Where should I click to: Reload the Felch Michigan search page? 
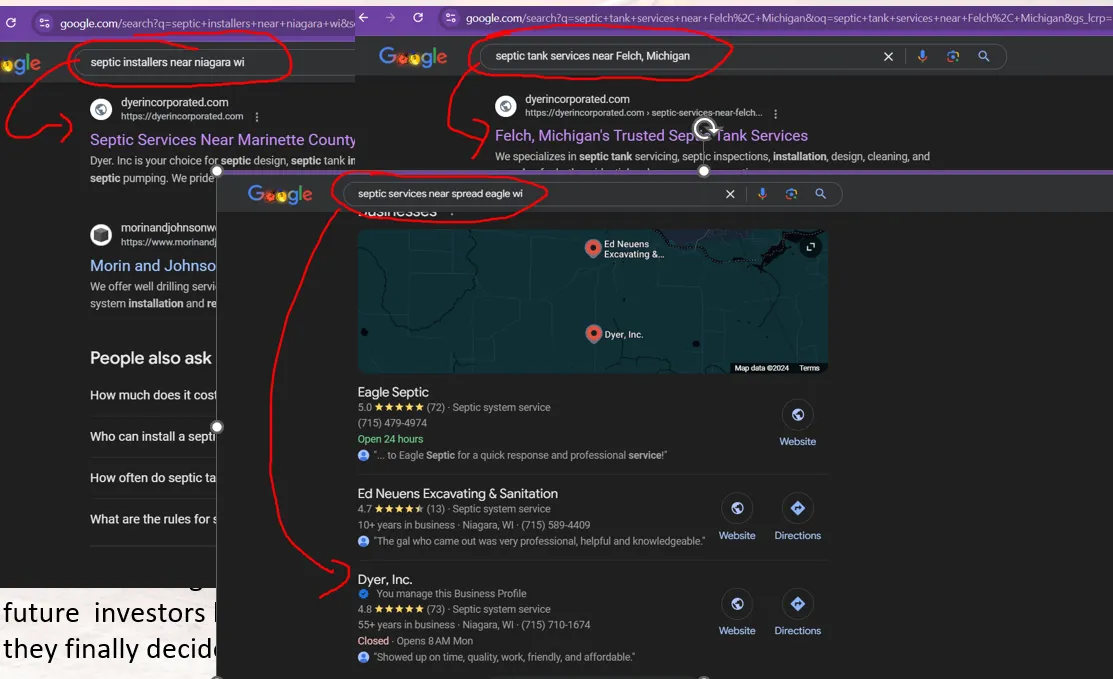[418, 17]
